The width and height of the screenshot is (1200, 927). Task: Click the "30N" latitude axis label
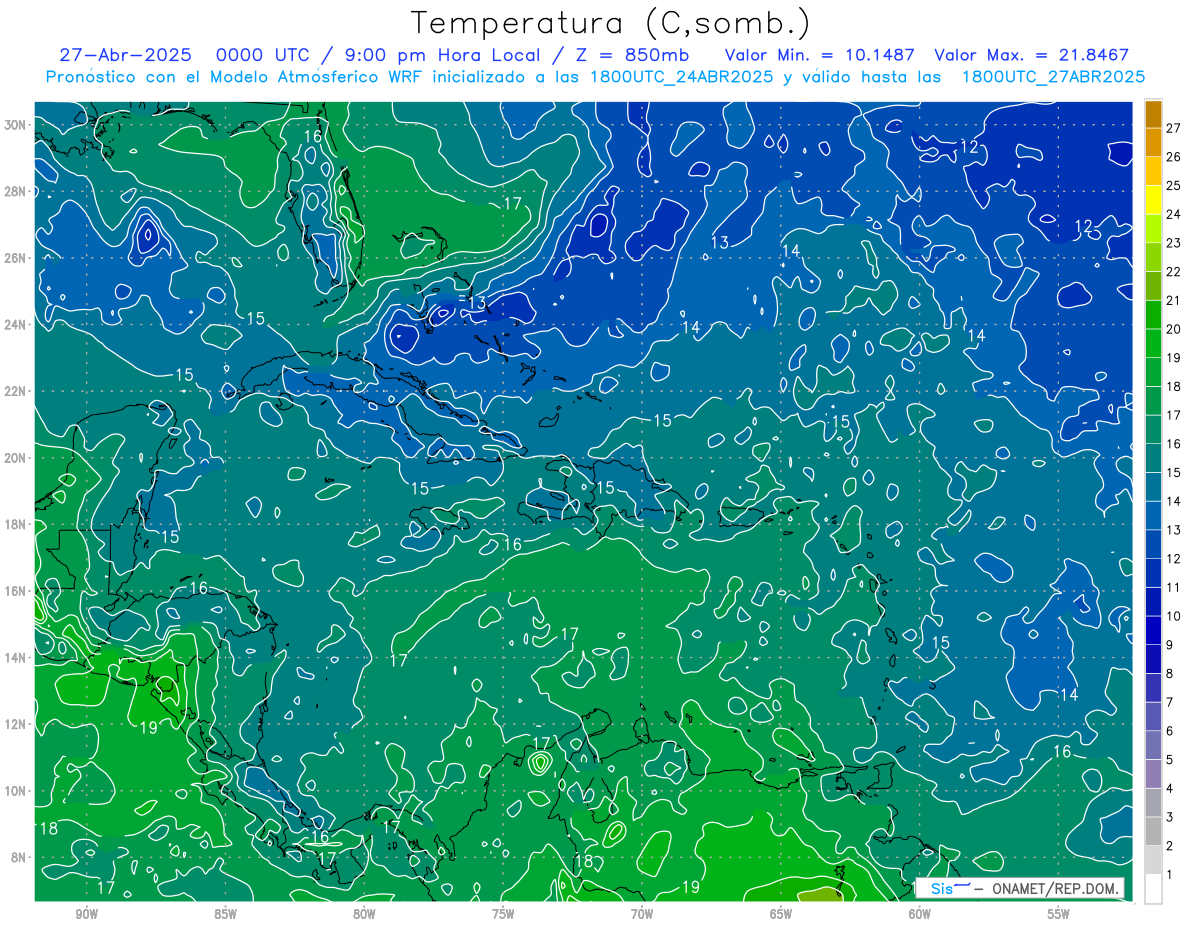point(14,125)
